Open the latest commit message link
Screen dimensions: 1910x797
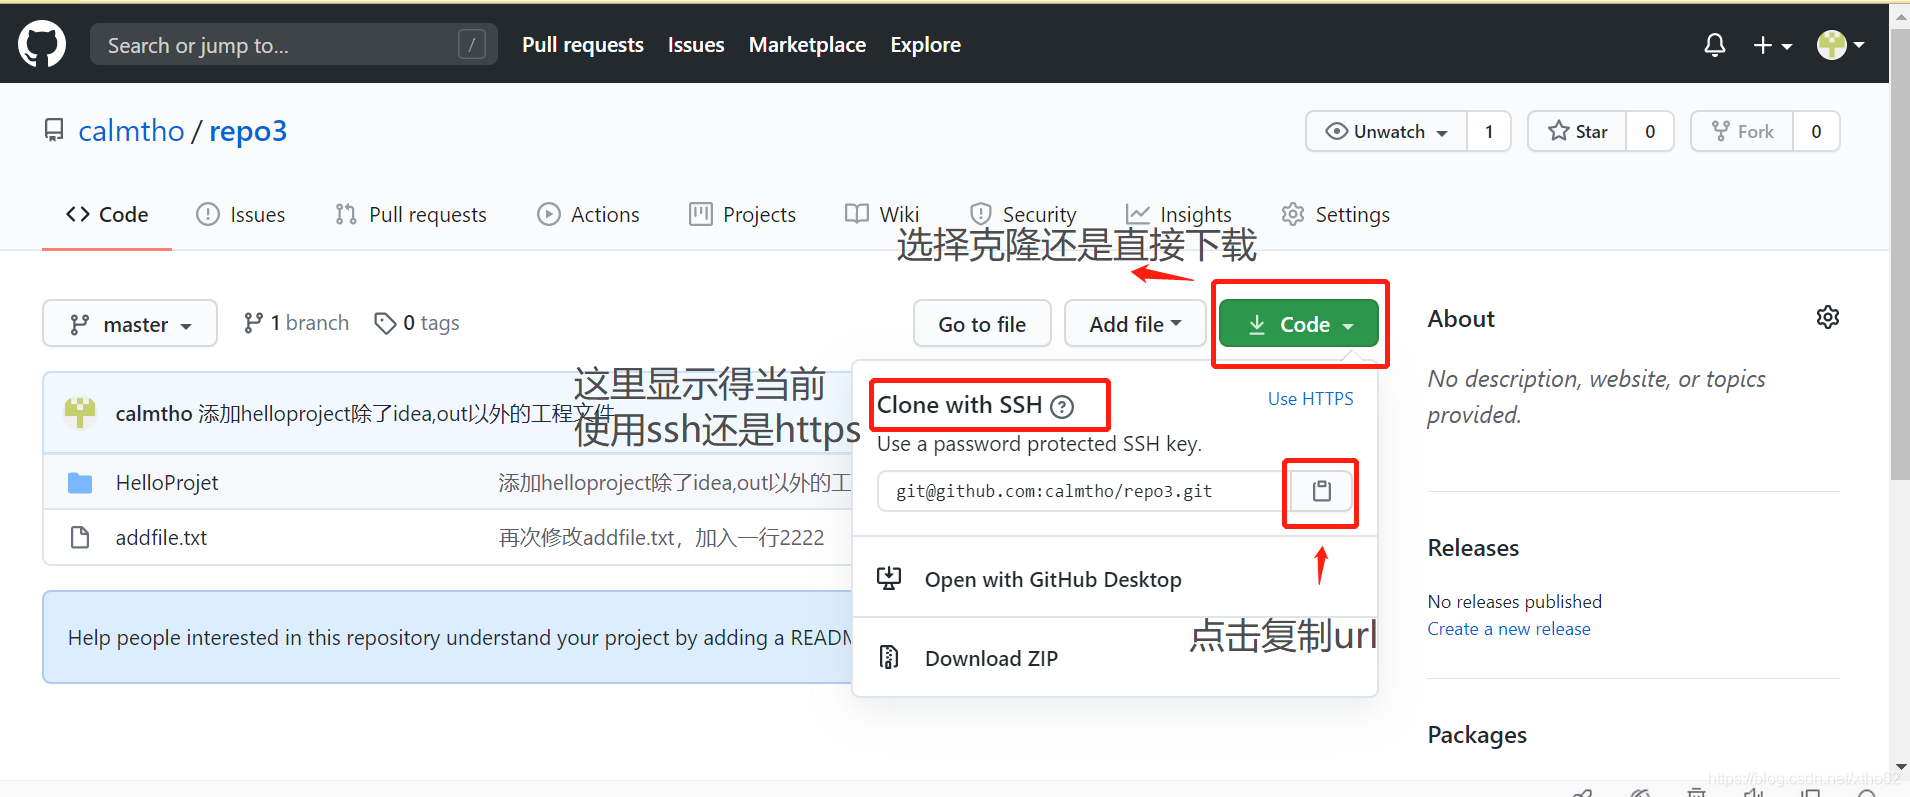pyautogui.click(x=406, y=414)
